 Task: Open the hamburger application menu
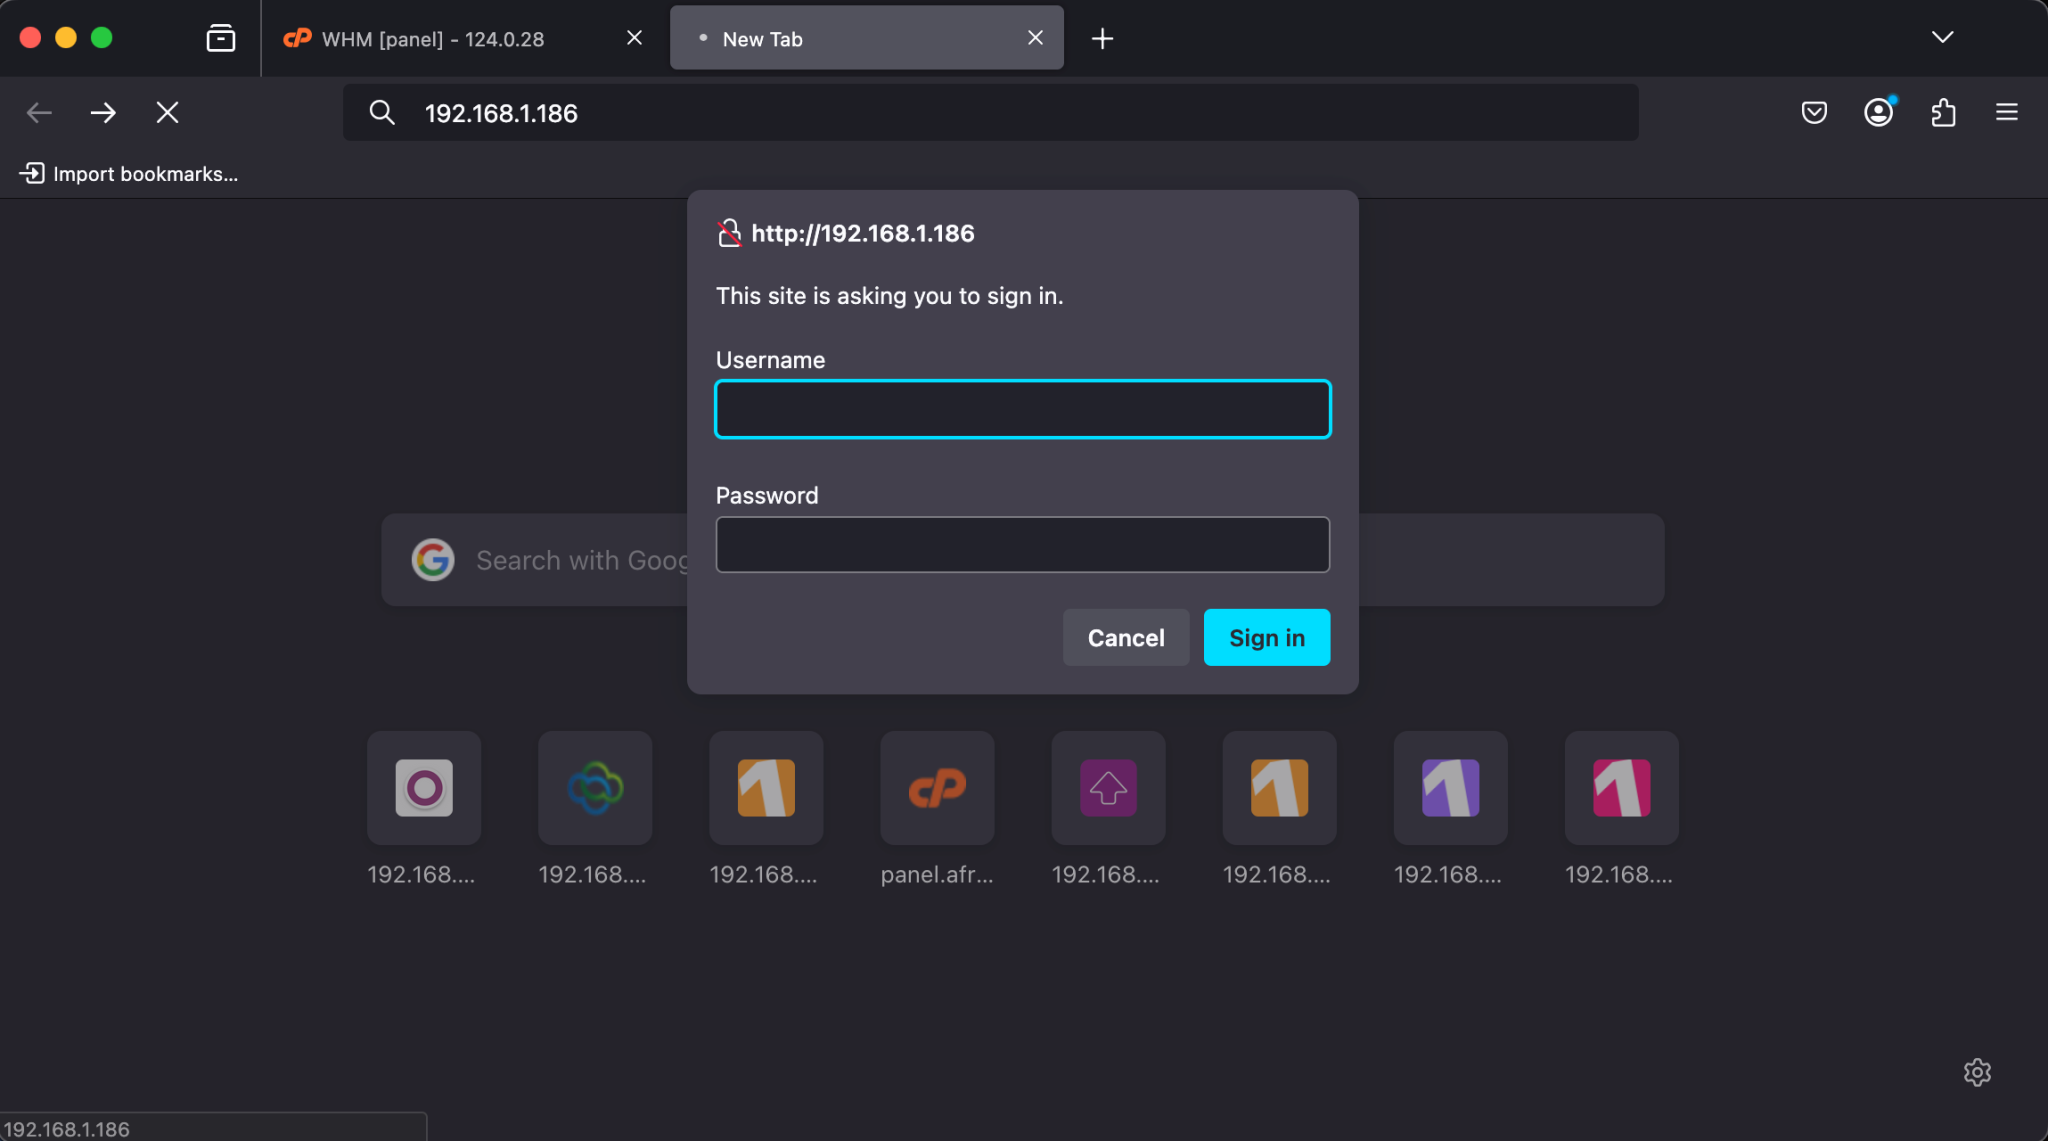coord(2007,112)
